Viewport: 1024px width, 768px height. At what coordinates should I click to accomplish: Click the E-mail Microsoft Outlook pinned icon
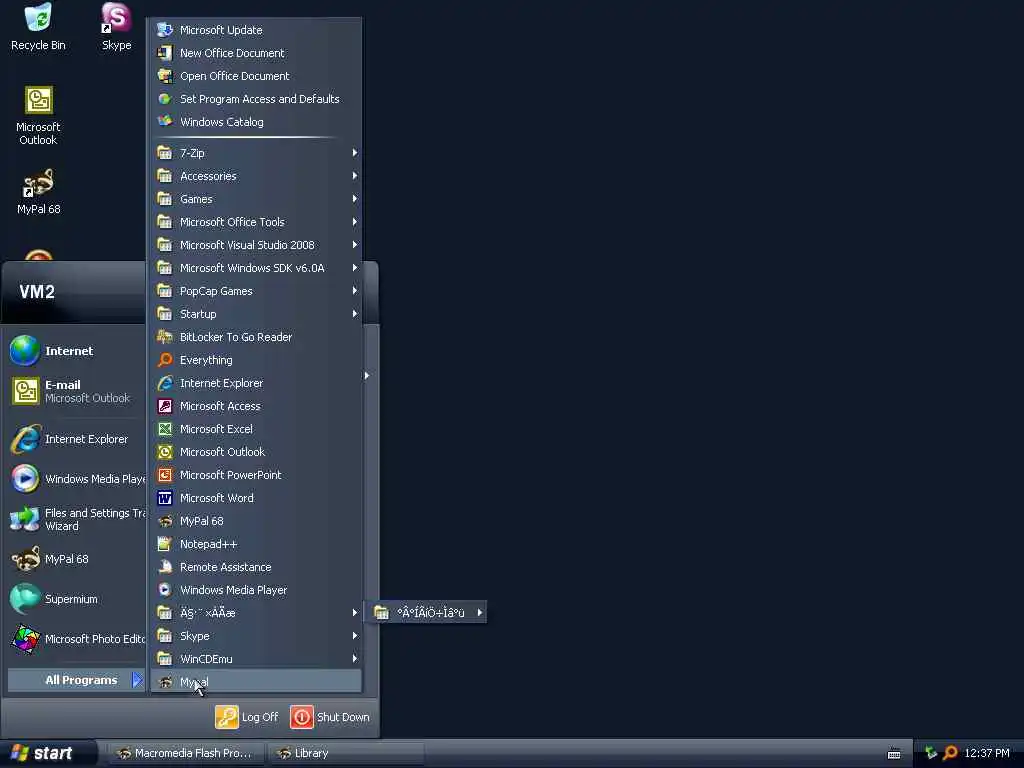[25, 391]
